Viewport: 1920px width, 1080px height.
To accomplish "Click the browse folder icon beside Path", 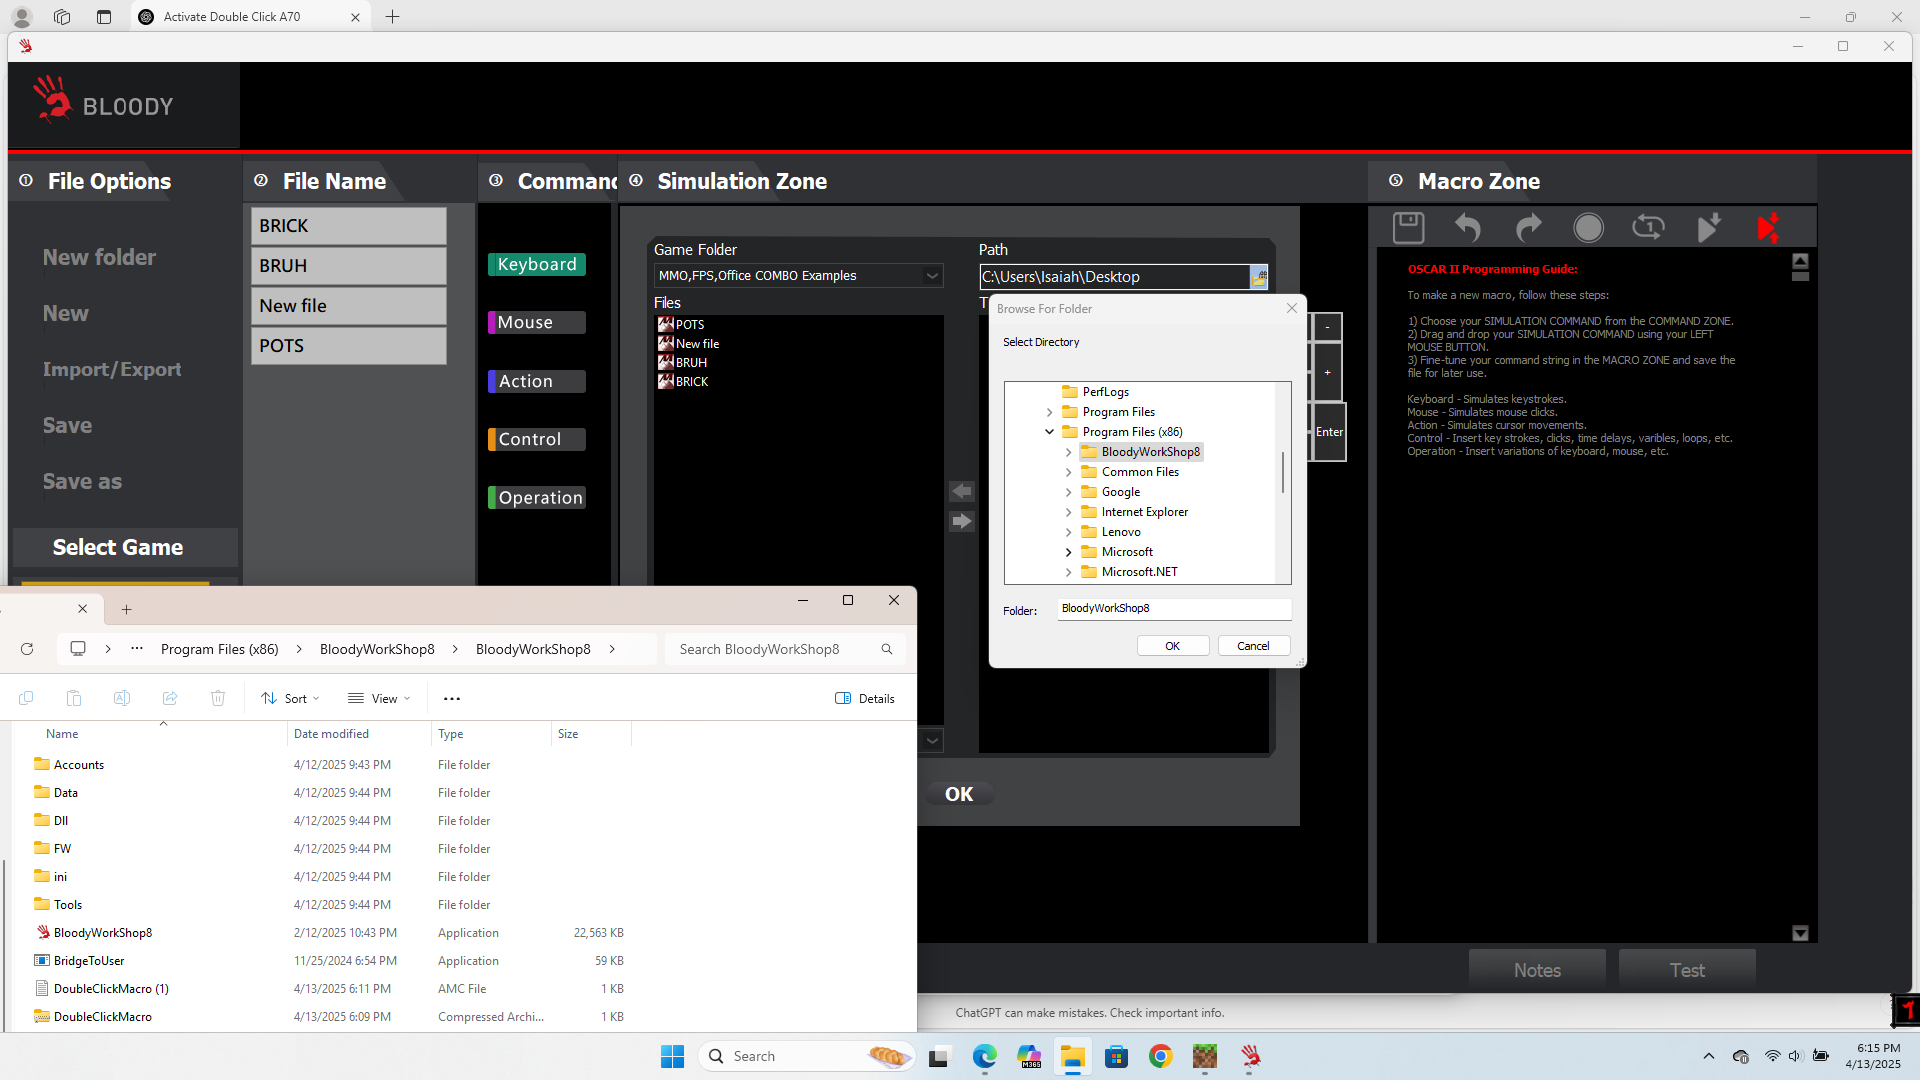I will point(1259,277).
